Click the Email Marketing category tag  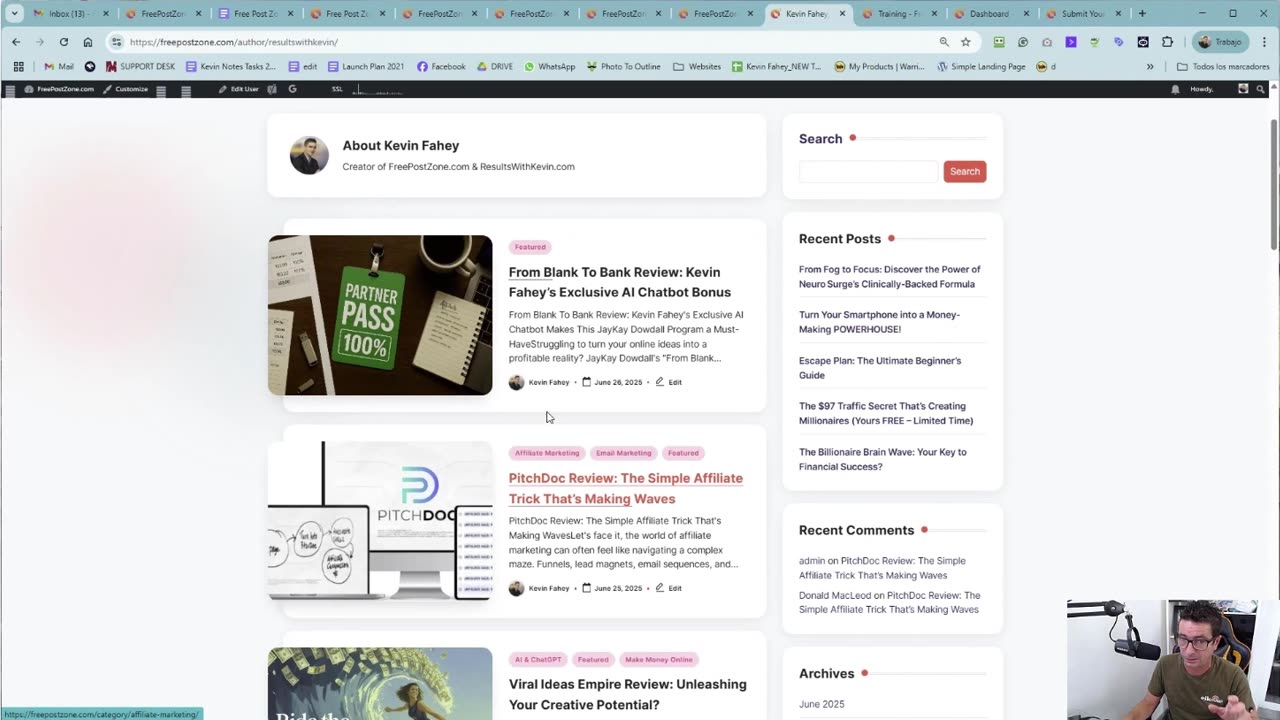tap(623, 453)
